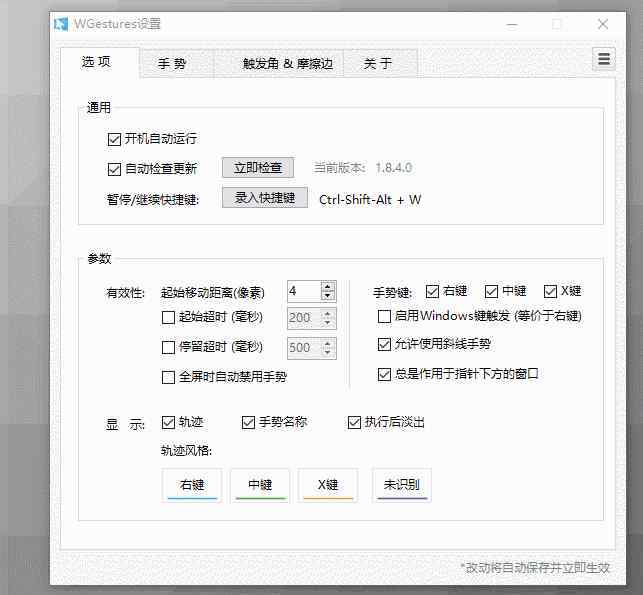Switch to the 手势 tab
Viewport: 643px width, 595px height.
[176, 63]
